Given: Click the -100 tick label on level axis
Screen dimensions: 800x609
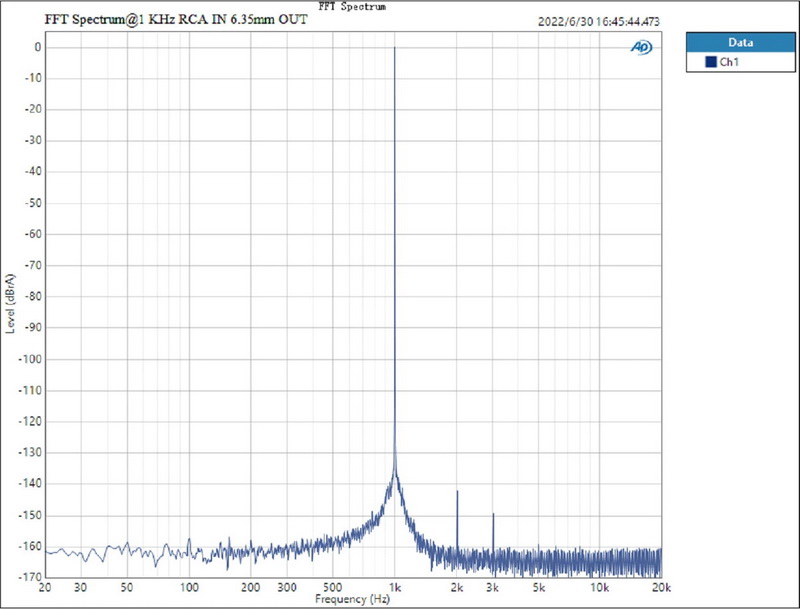Looking at the screenshot, I should tap(29, 359).
